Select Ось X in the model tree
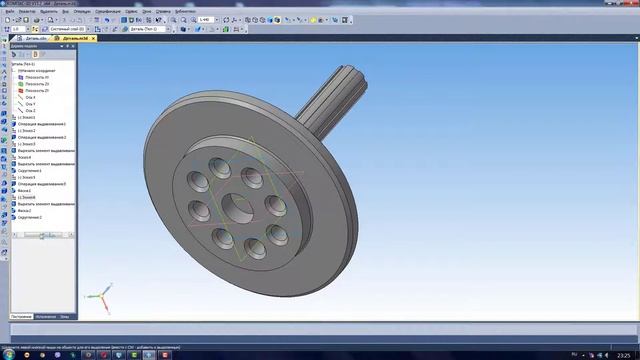640x360 pixels. [30, 98]
